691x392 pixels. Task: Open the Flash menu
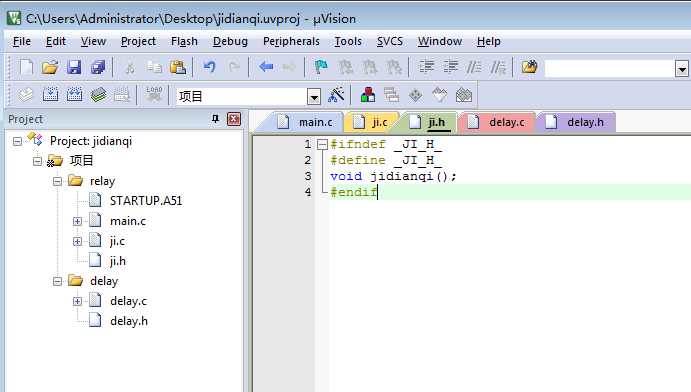[x=184, y=41]
